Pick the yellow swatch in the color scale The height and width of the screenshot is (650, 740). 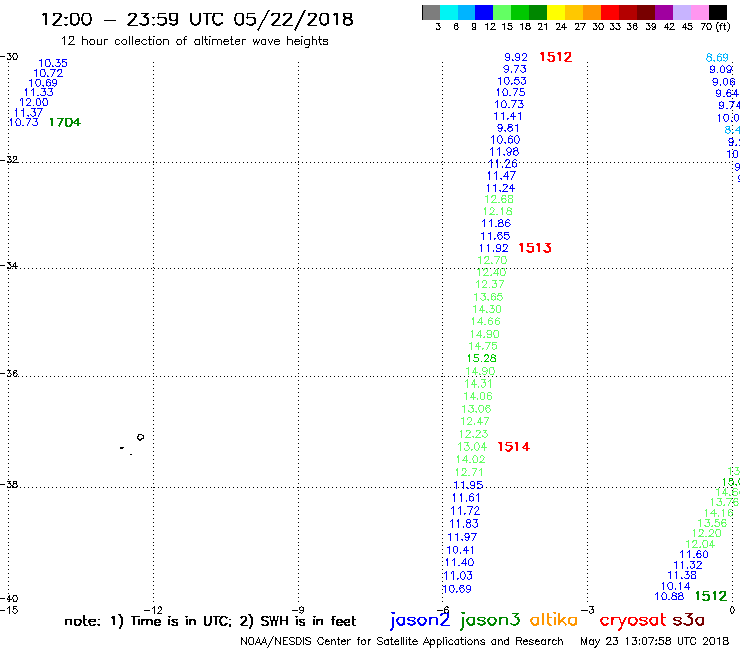(x=556, y=12)
